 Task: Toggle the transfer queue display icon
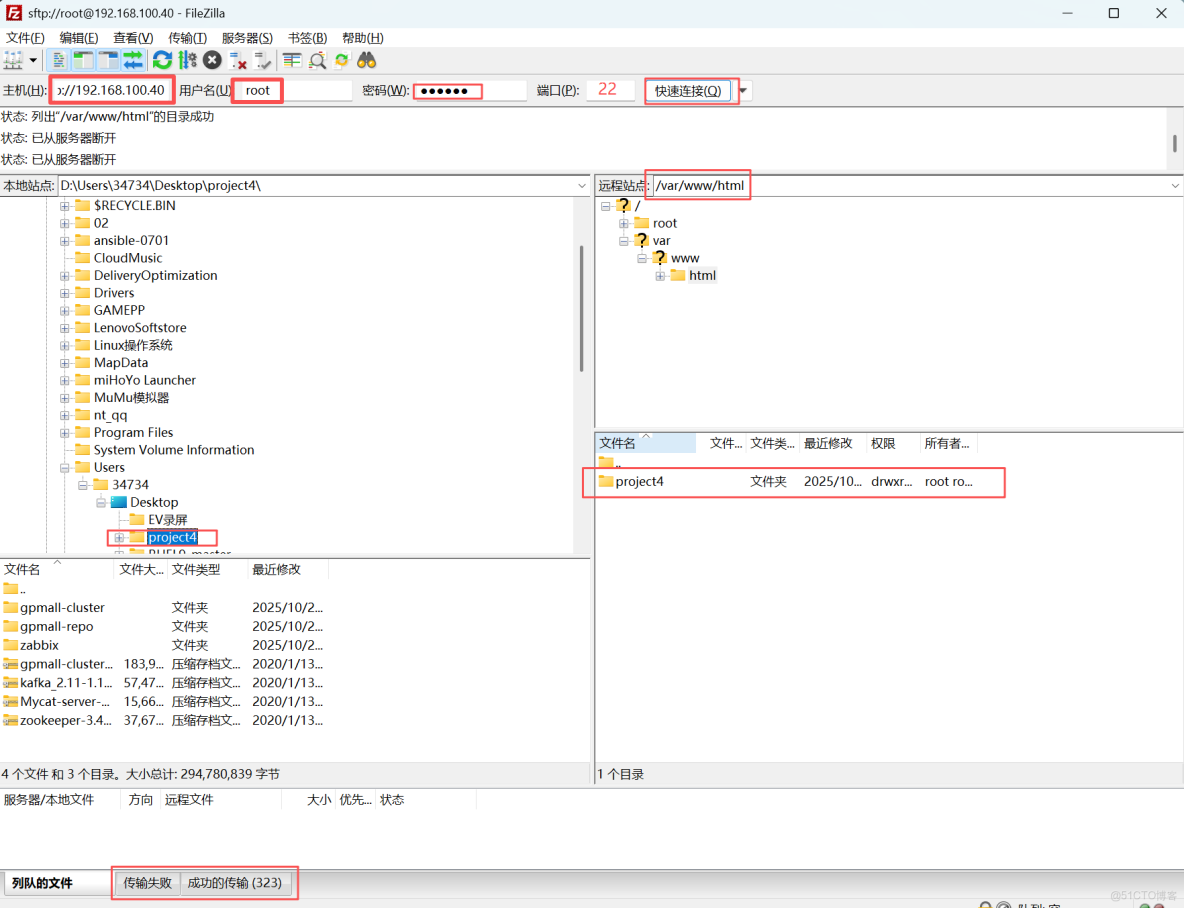click(x=133, y=60)
